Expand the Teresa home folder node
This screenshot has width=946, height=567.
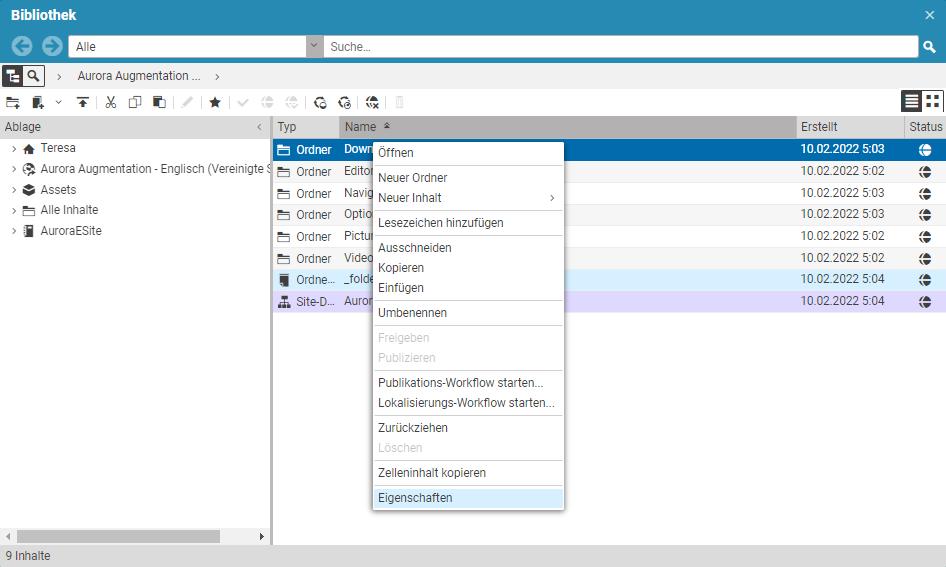(x=14, y=148)
